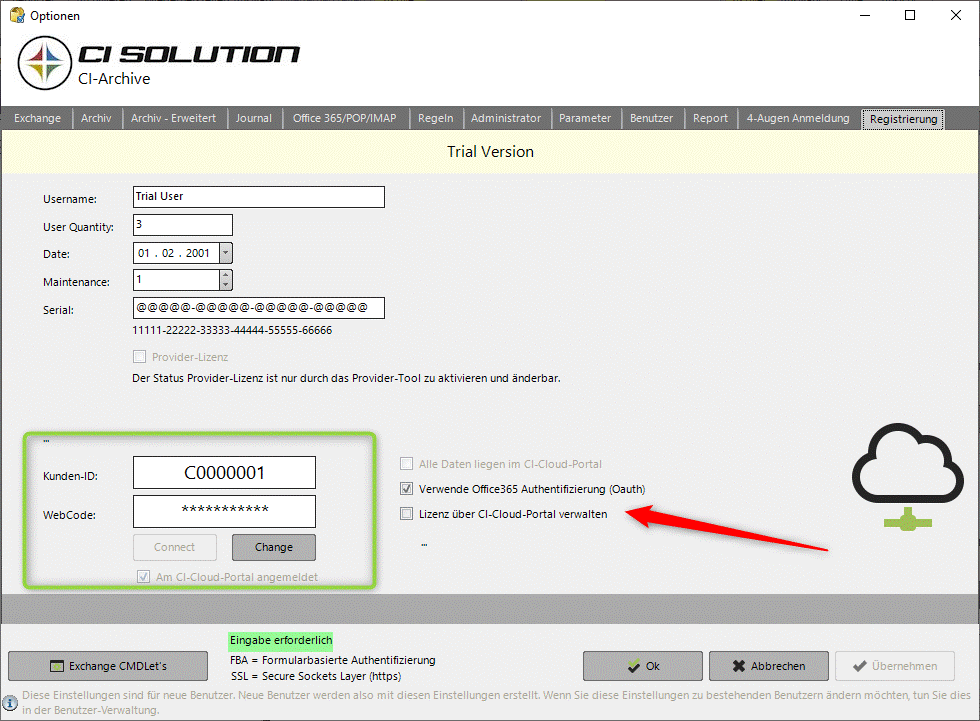Screen dimensions: 980x721
Task: Open the Date picker dropdown arrow
Action: click(225, 253)
